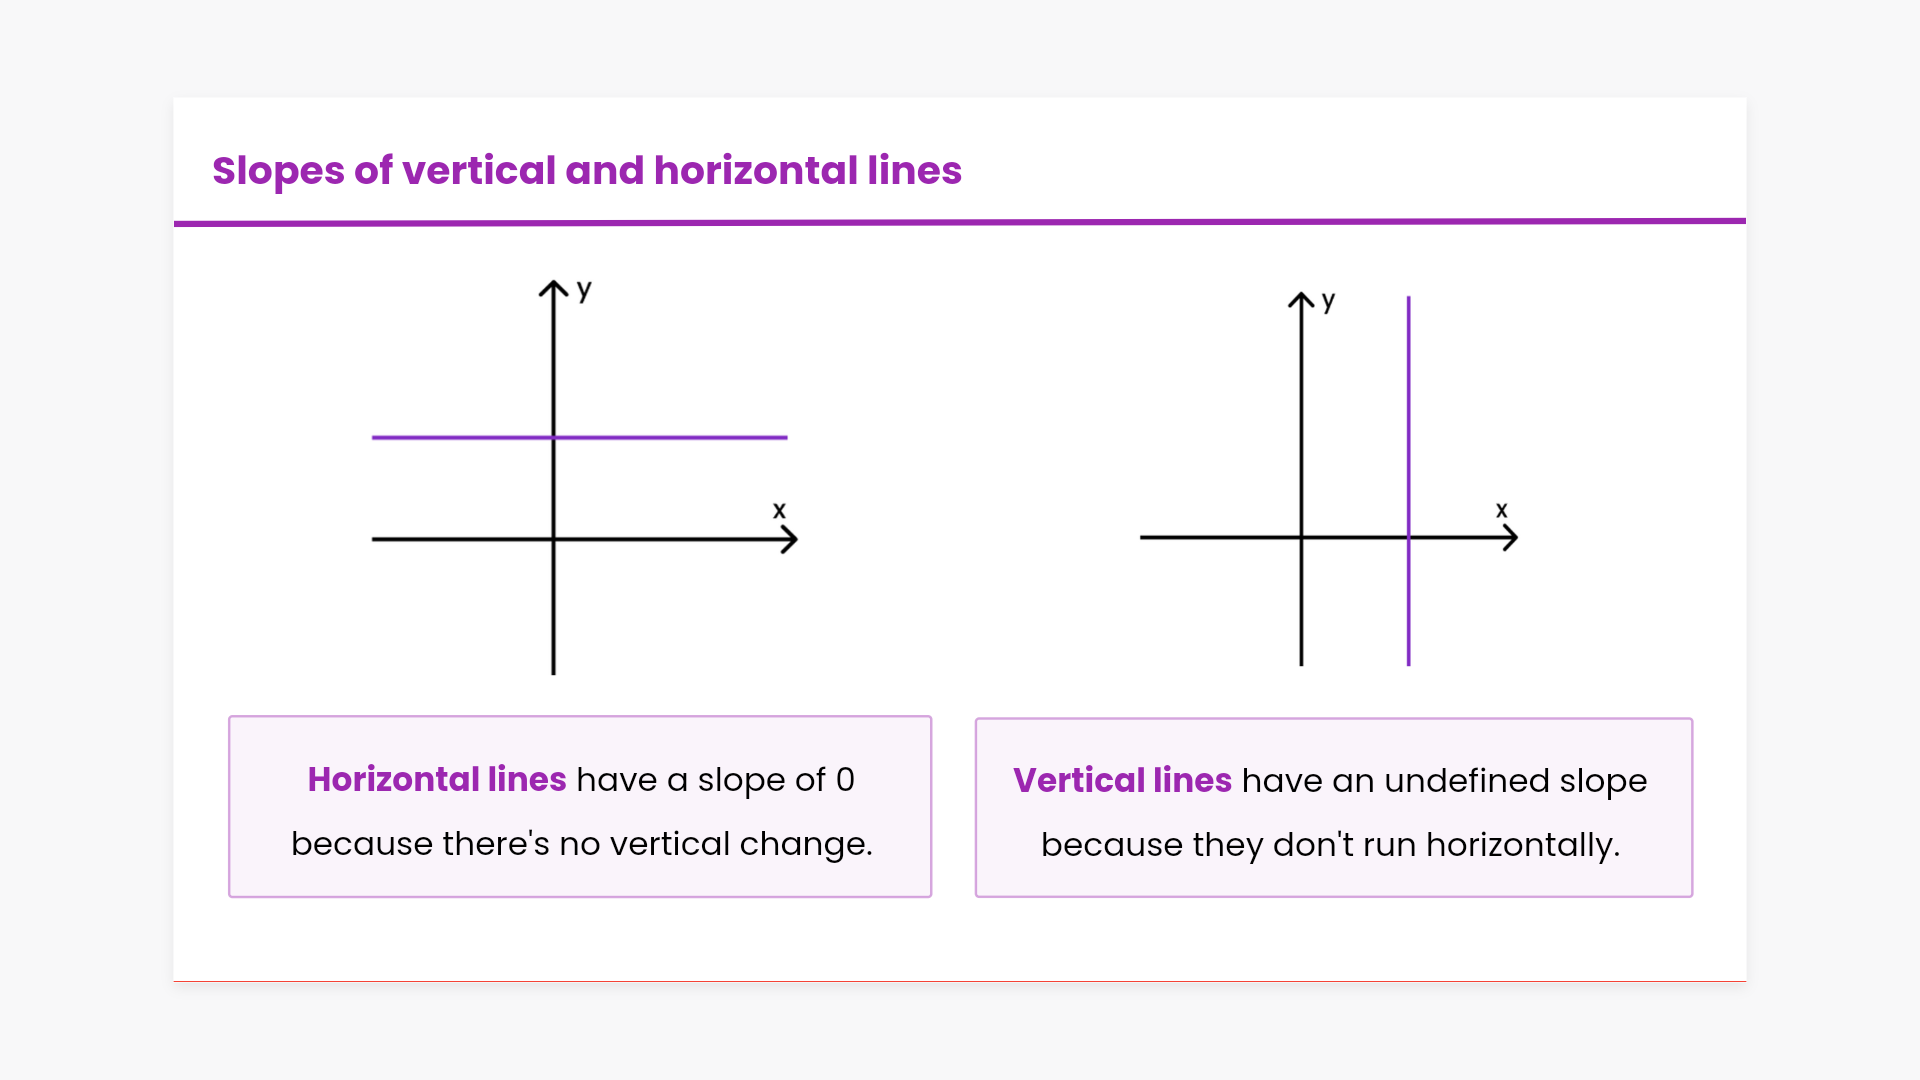Image resolution: width=1920 pixels, height=1080 pixels.
Task: Click where the purple horizontal line crosses the y-axis
Action: tap(553, 437)
